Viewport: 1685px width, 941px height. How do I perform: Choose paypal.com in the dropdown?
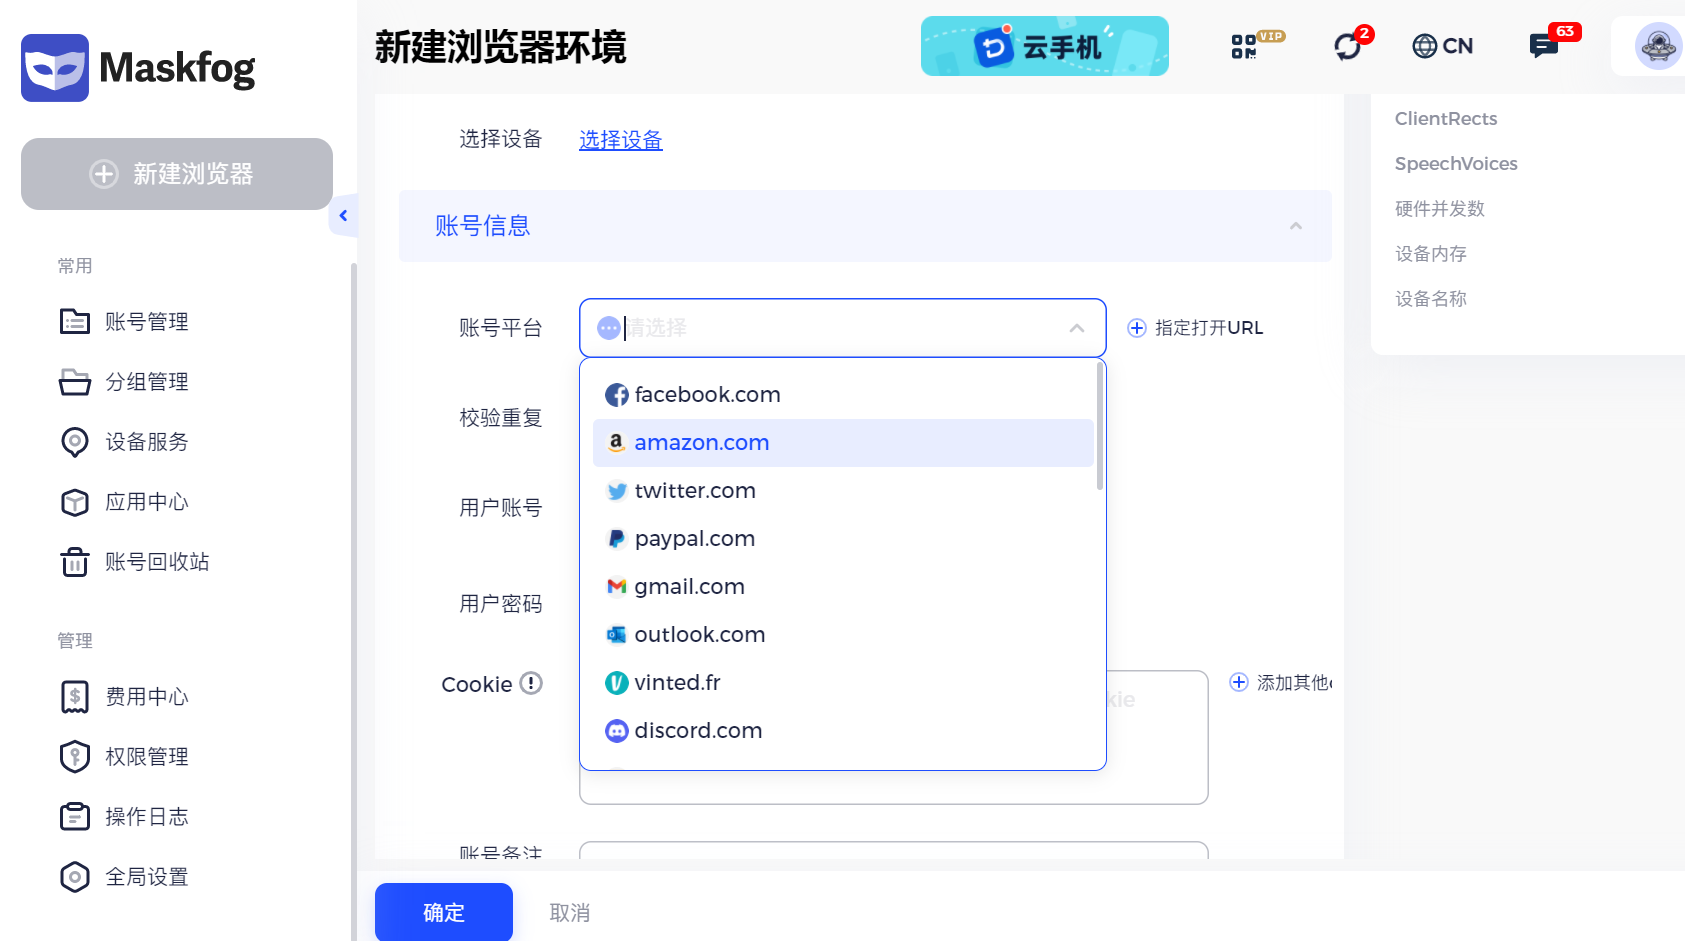pos(843,539)
